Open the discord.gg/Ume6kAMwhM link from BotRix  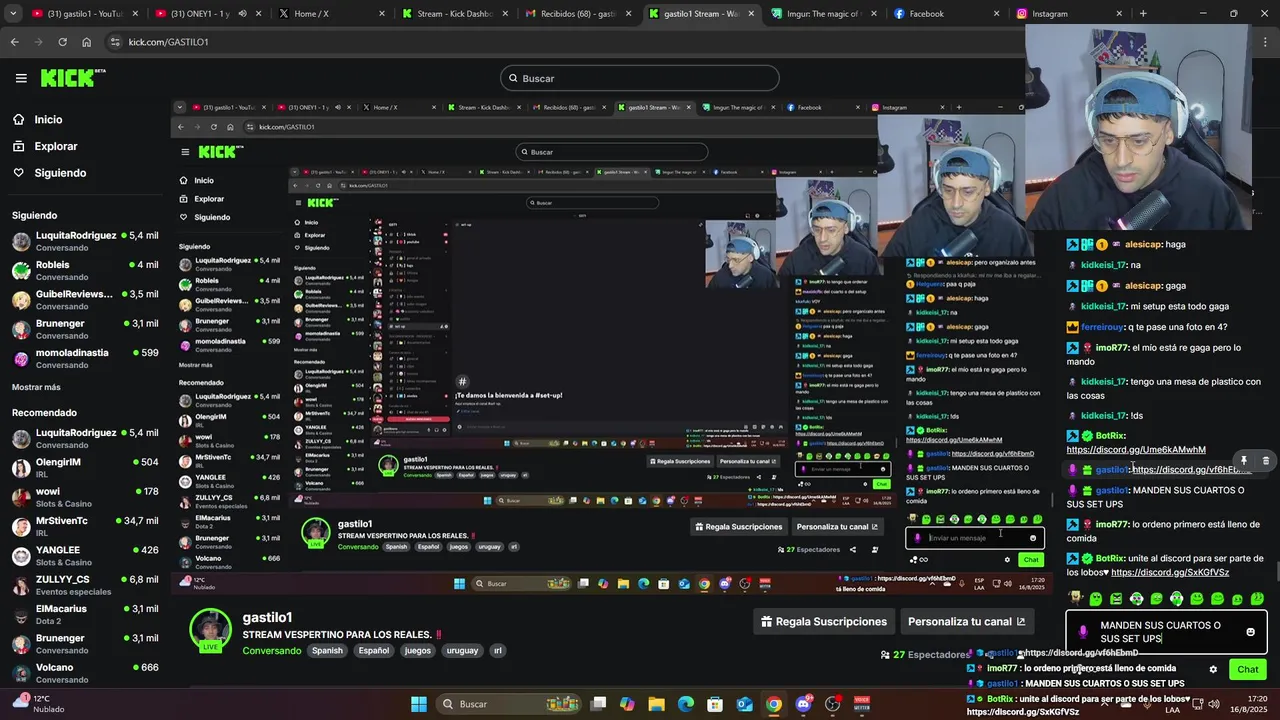[x=1136, y=450]
